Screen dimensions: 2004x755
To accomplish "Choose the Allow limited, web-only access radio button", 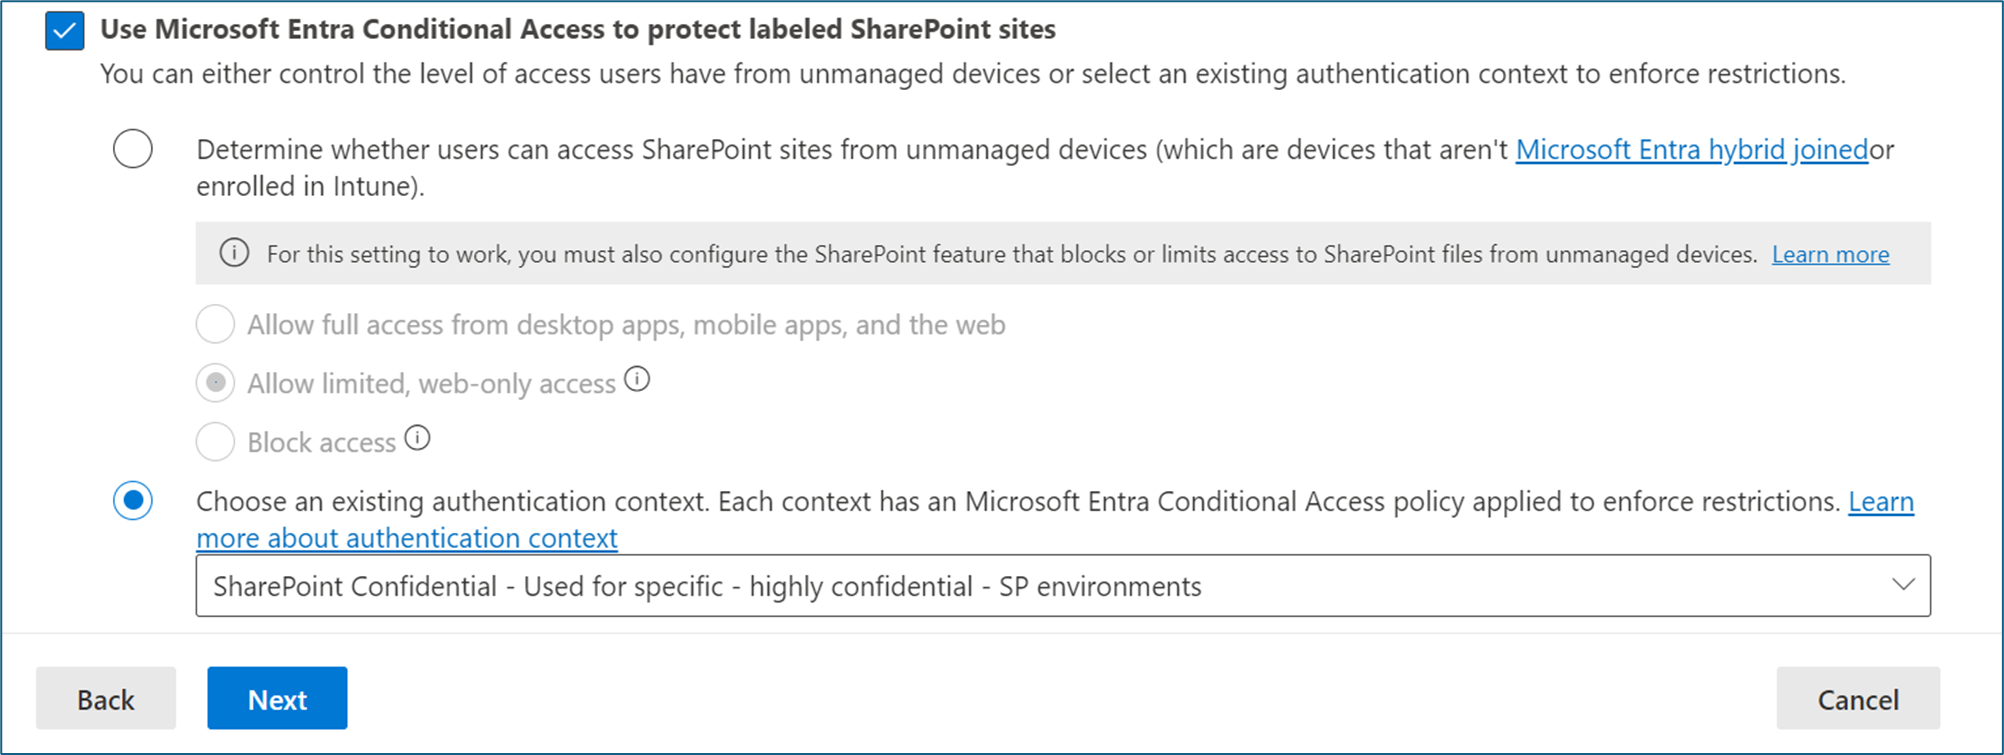I will (215, 383).
